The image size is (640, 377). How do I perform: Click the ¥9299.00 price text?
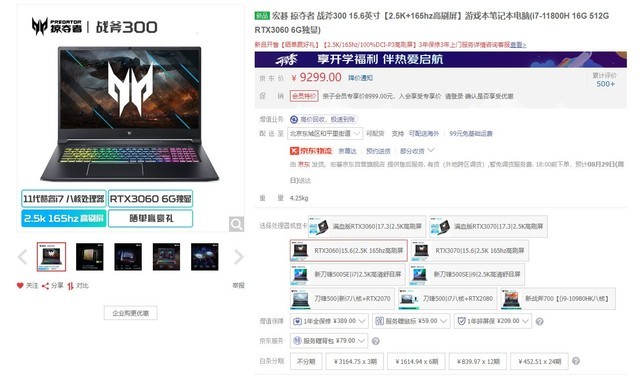point(316,77)
